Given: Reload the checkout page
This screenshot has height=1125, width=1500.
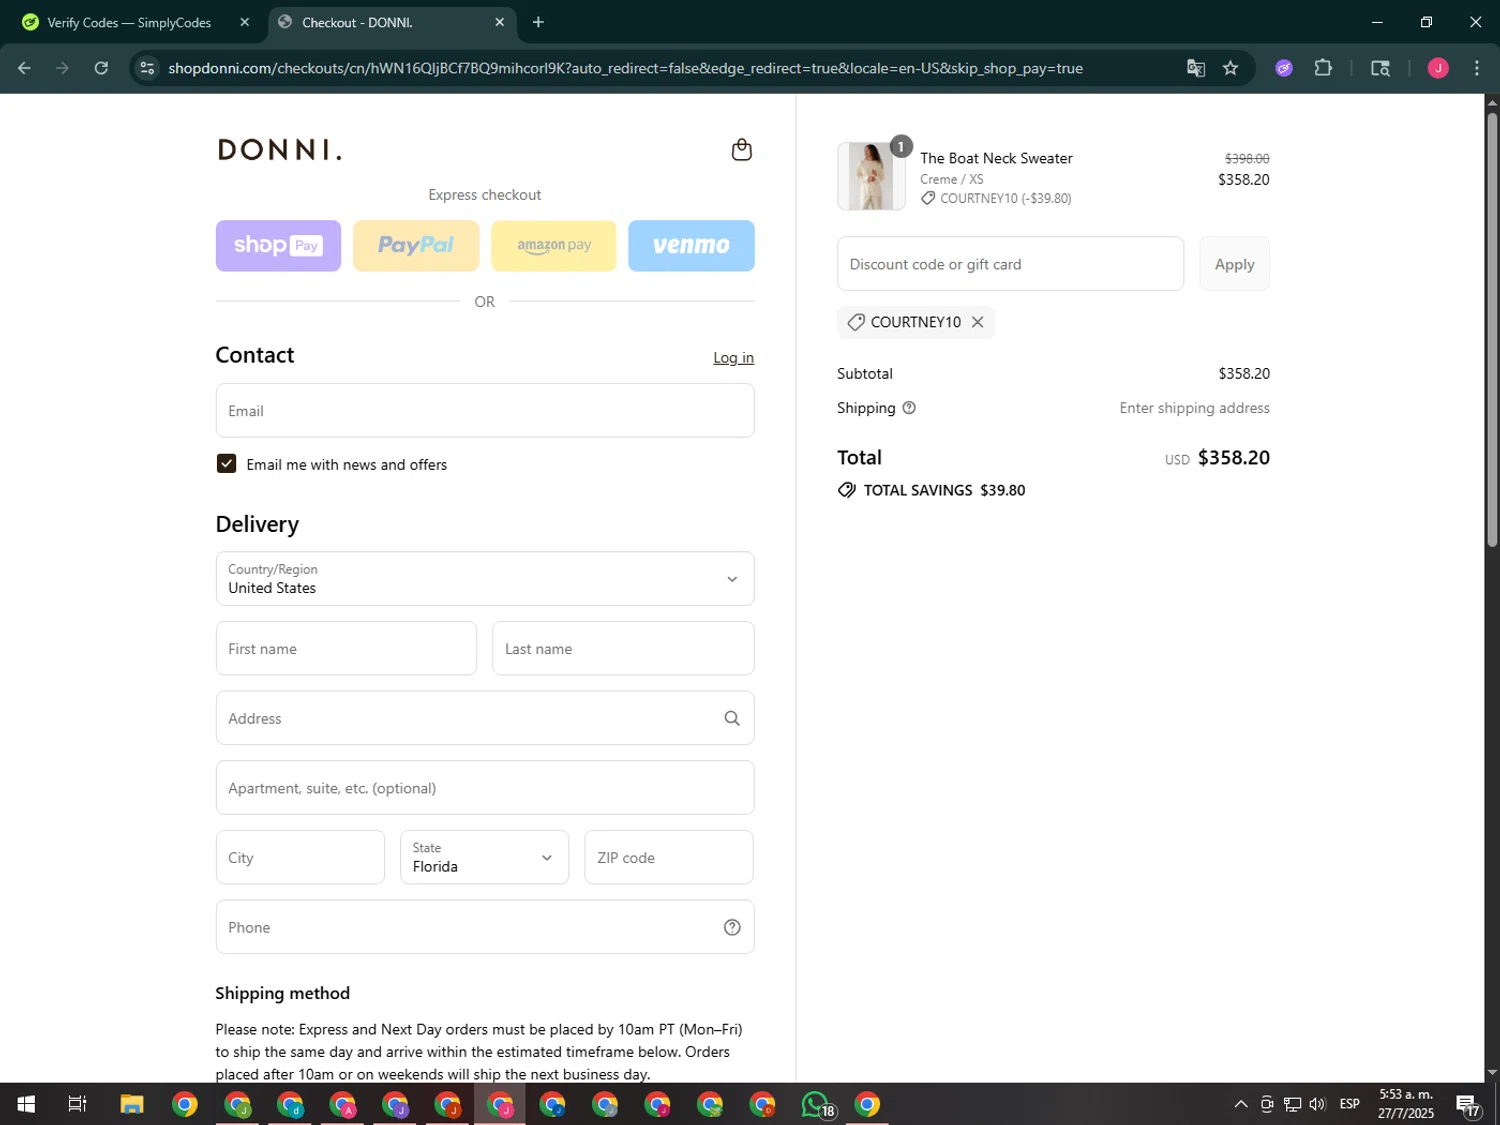Looking at the screenshot, I should coord(101,68).
